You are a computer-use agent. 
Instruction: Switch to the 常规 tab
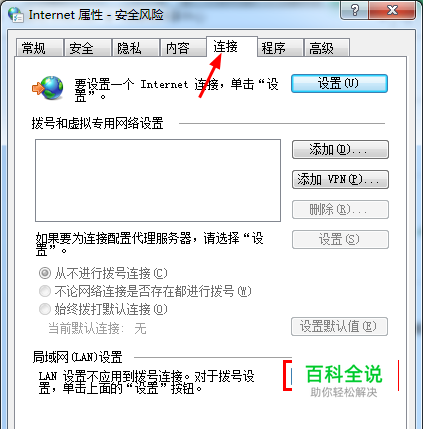pos(40,48)
